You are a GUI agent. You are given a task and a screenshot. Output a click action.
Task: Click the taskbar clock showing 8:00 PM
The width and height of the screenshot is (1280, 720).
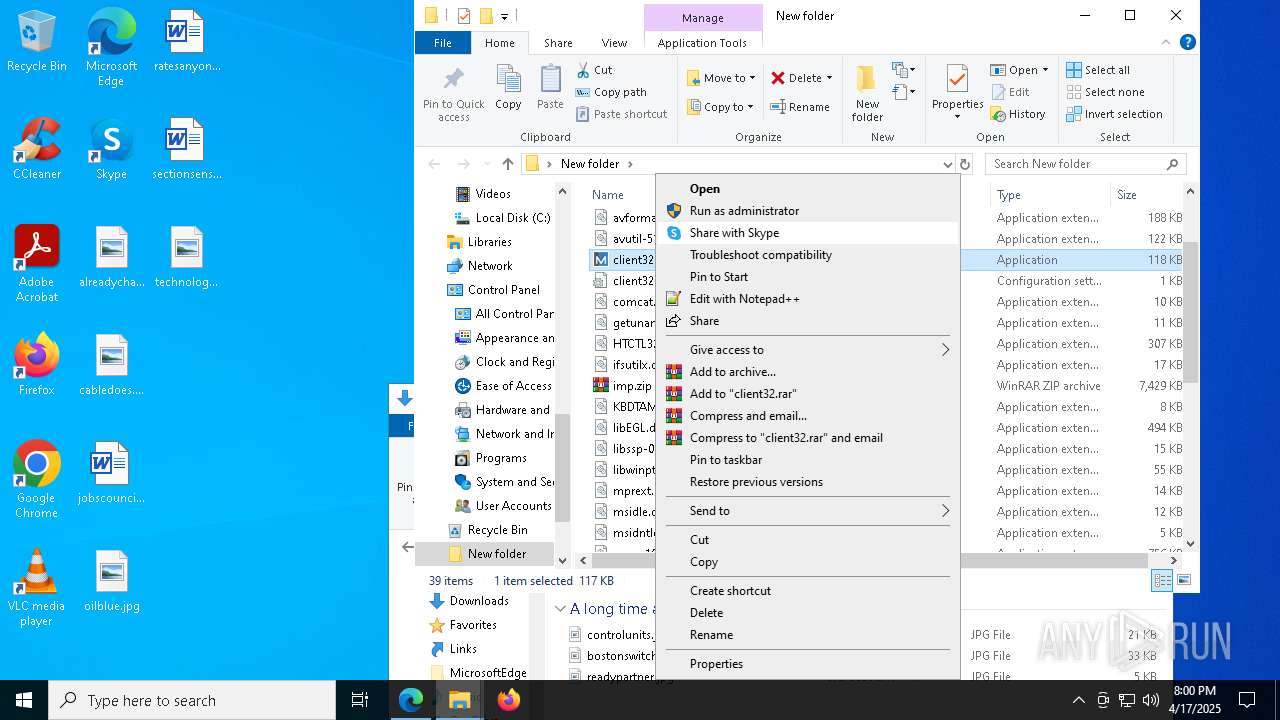pos(1194,700)
